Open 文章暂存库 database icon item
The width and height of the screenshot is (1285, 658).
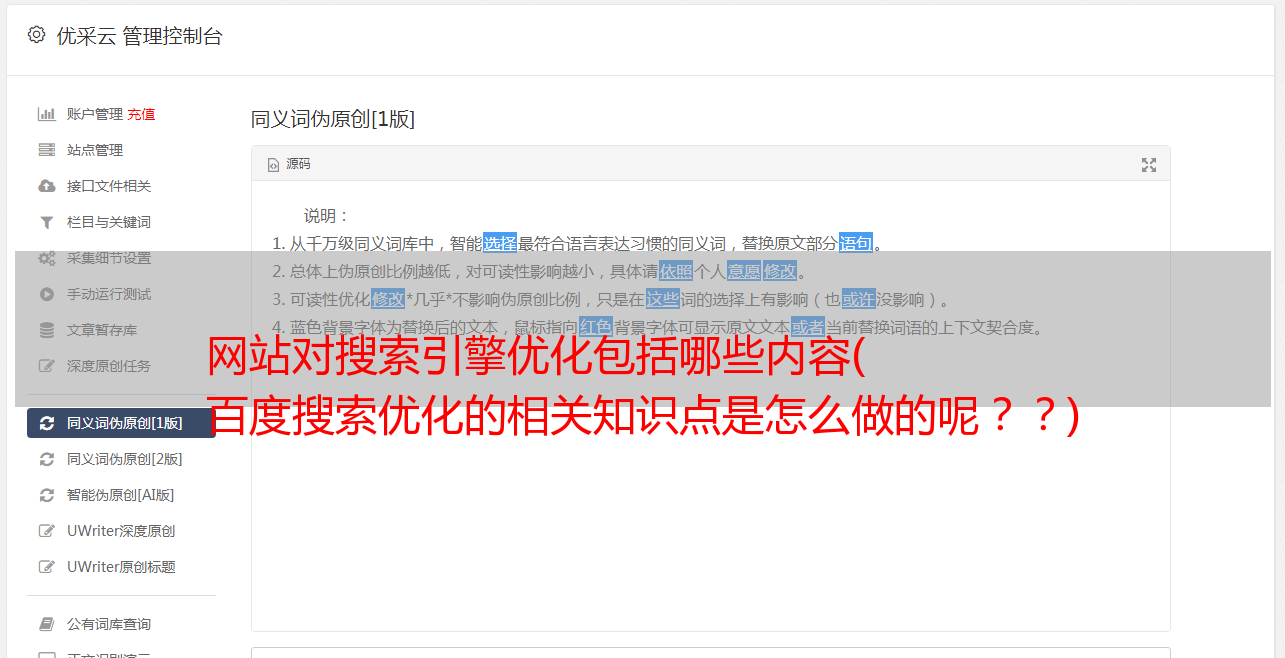pos(102,330)
